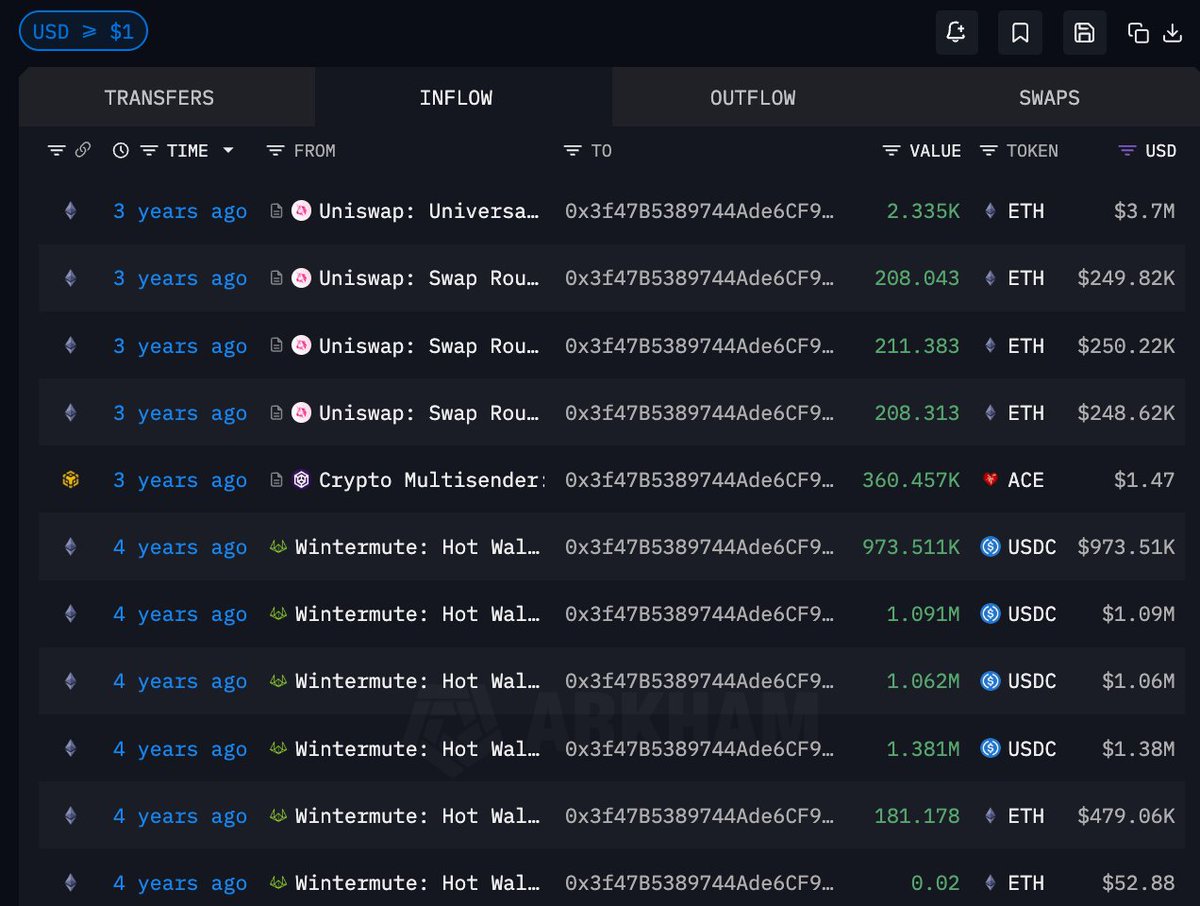Click contract document icon beside Crypto Multisender
This screenshot has width=1200, height=906.
pos(277,480)
